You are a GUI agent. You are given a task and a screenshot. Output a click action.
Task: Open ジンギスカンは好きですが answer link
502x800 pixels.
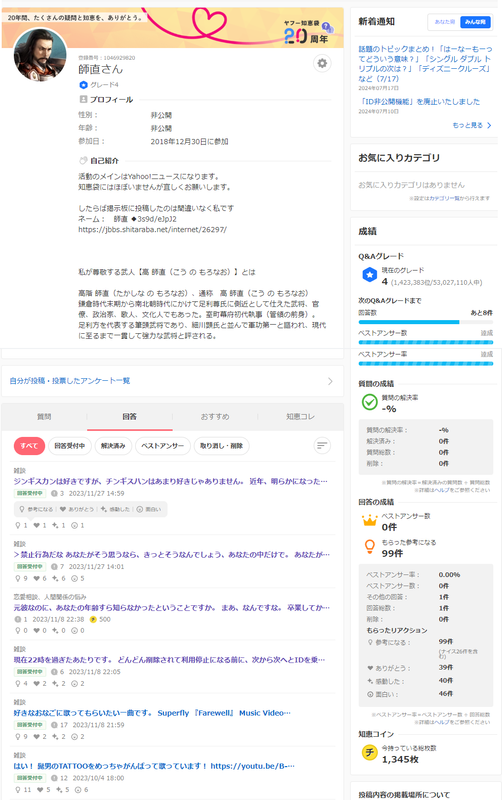pyautogui.click(x=170, y=481)
